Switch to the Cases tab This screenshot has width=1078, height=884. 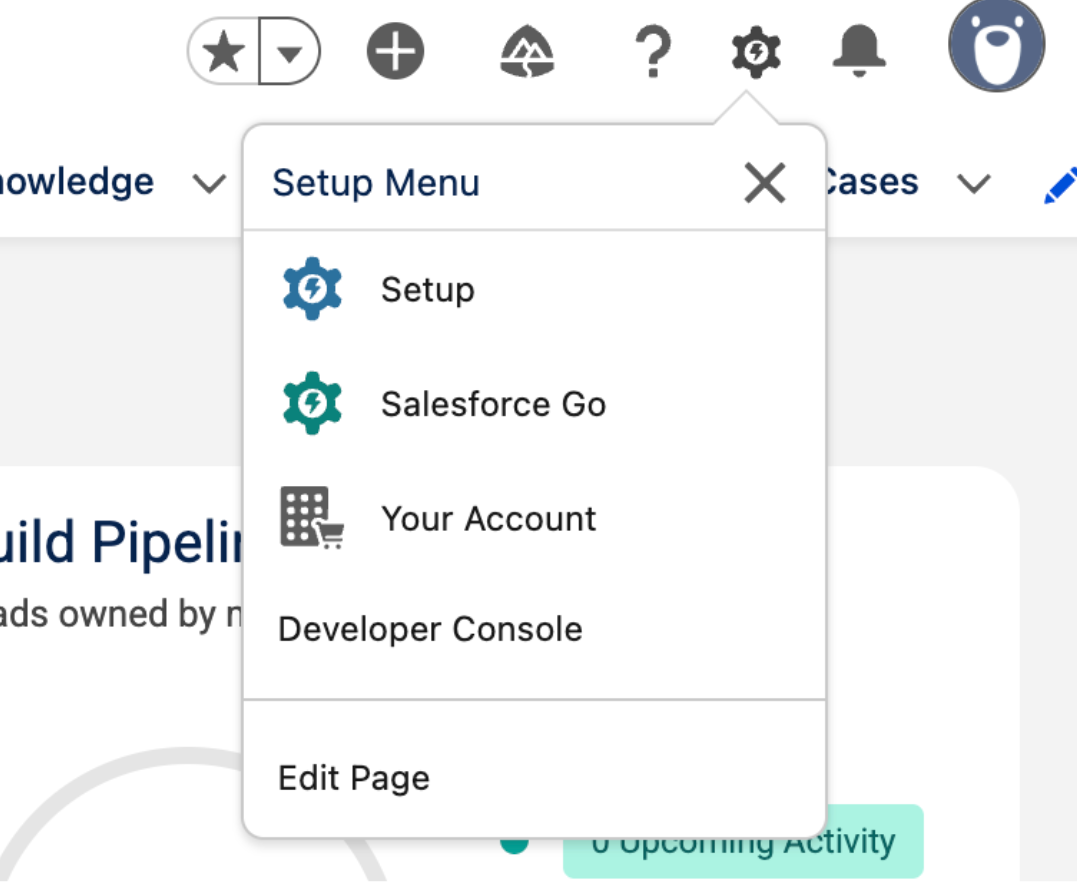(x=868, y=182)
